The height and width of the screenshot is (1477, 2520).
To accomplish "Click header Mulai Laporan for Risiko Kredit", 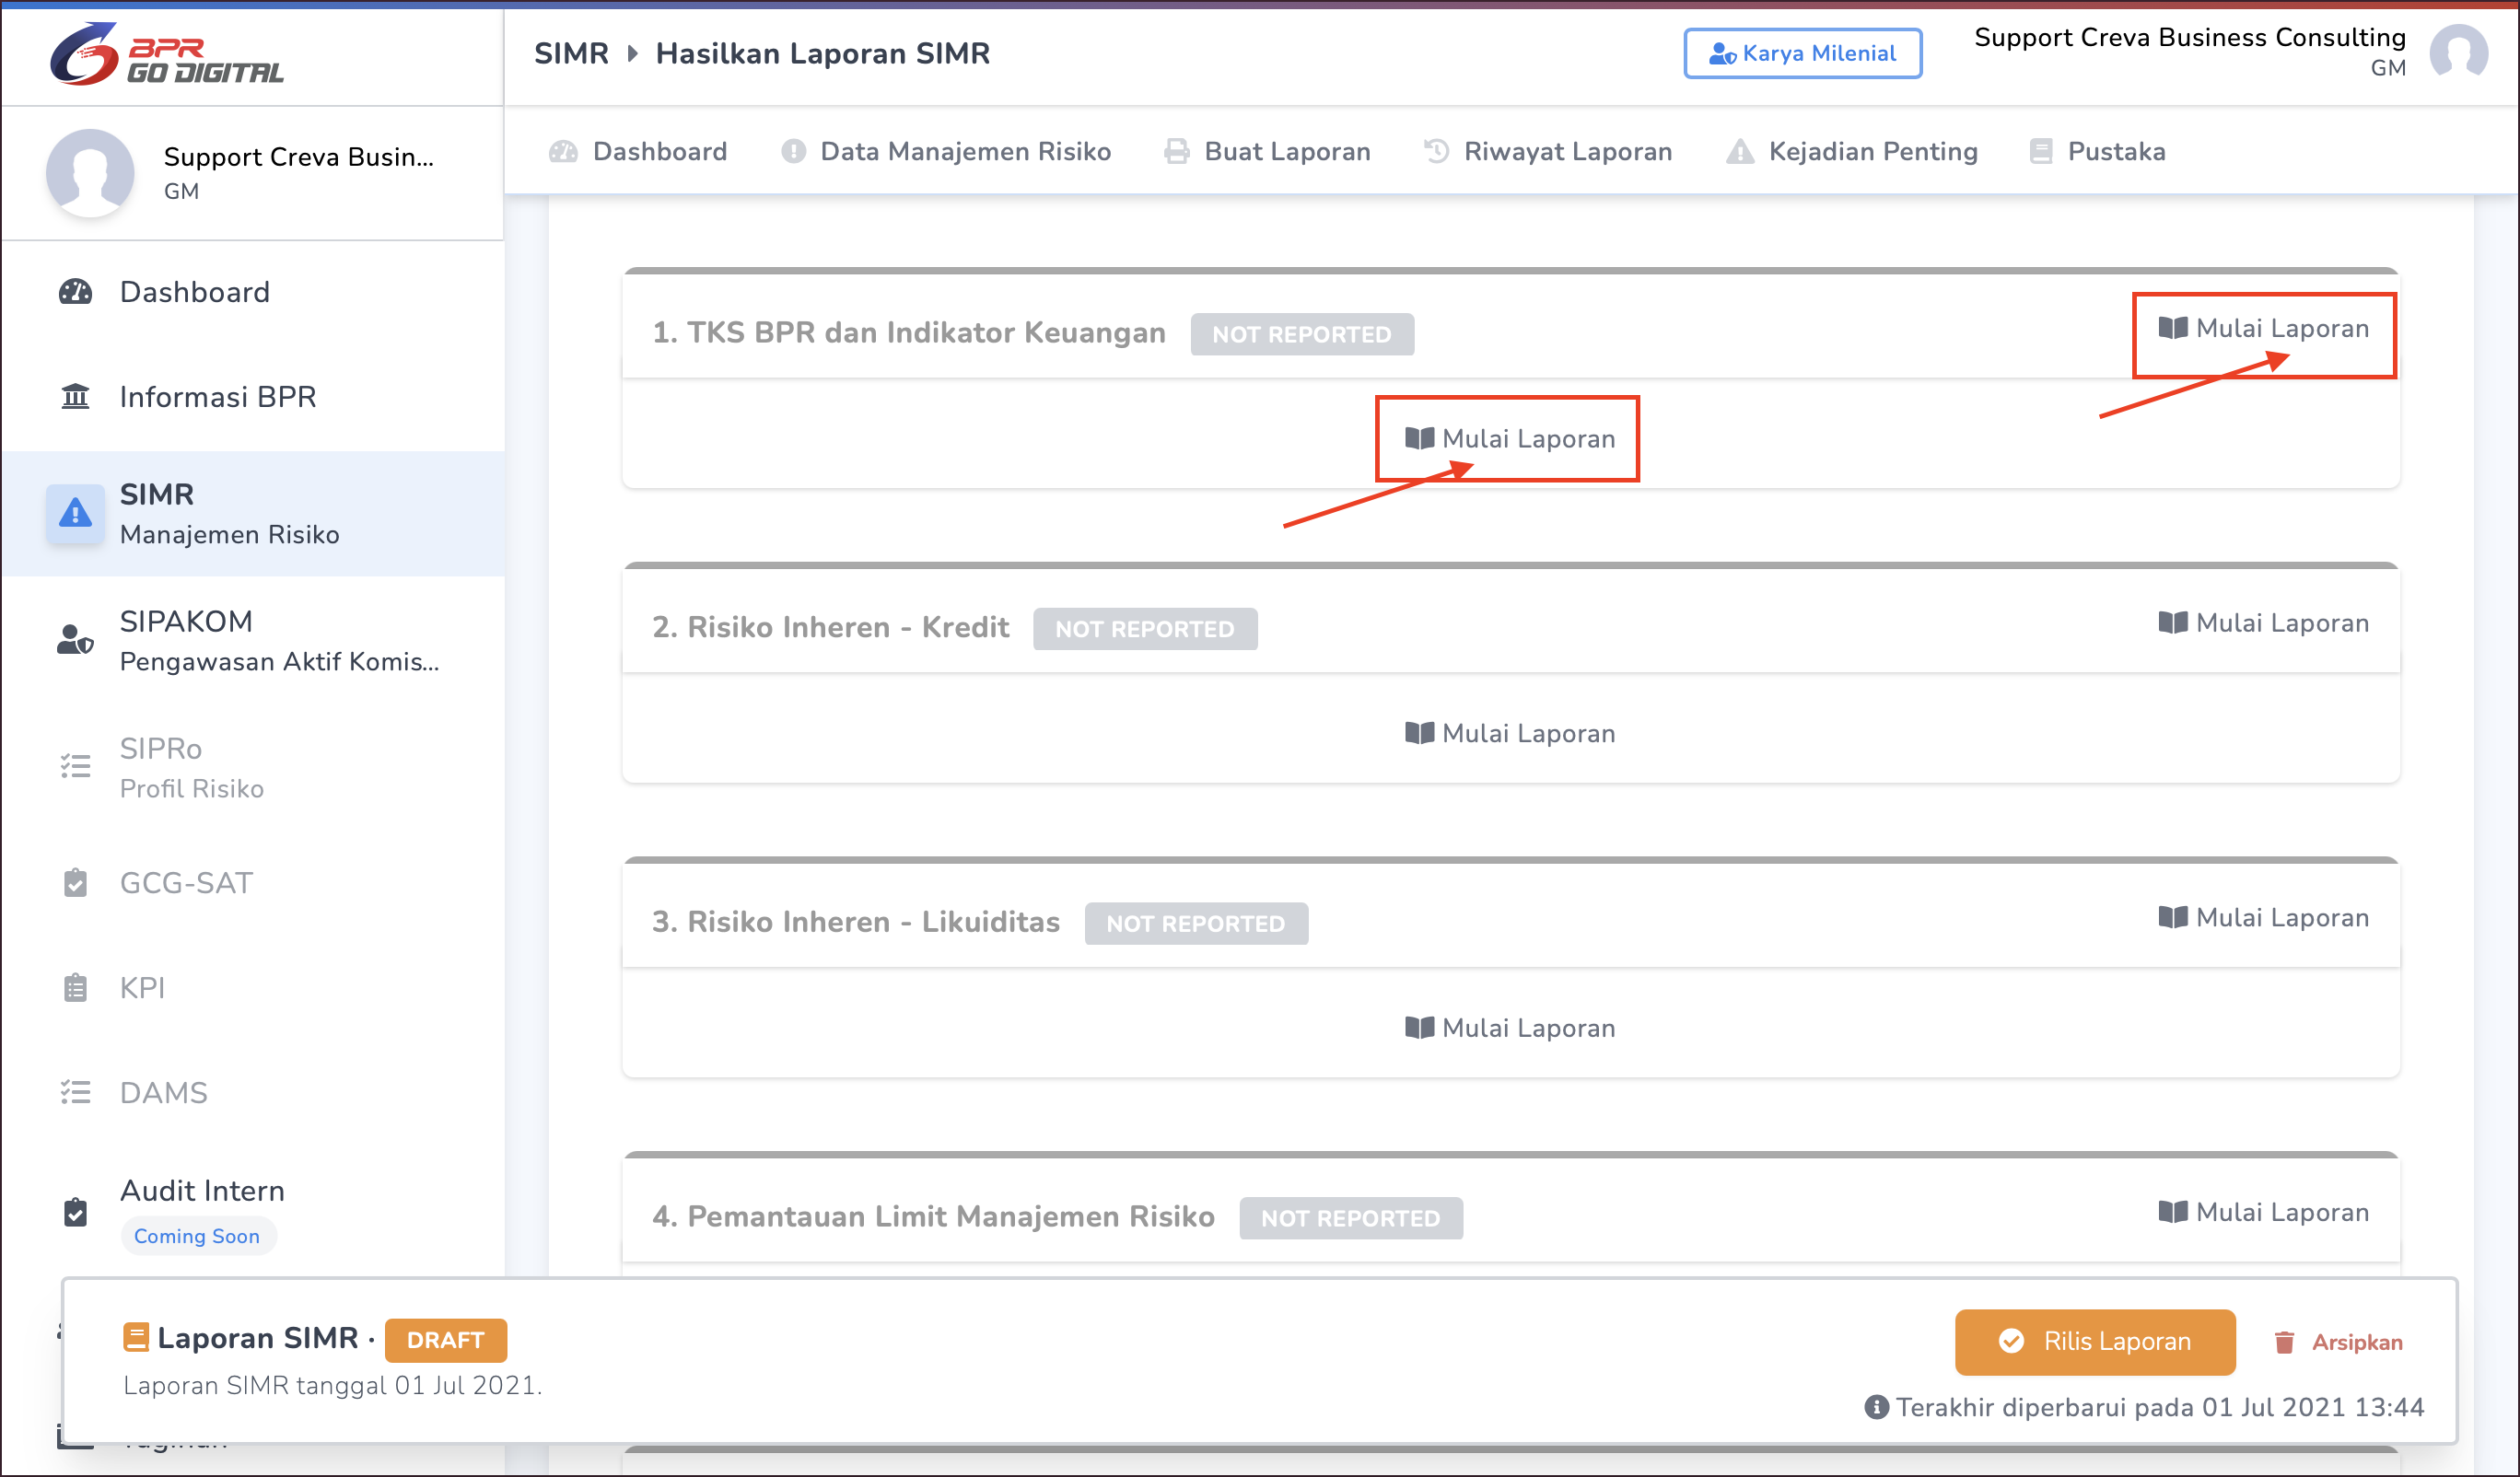I will coord(2264,623).
